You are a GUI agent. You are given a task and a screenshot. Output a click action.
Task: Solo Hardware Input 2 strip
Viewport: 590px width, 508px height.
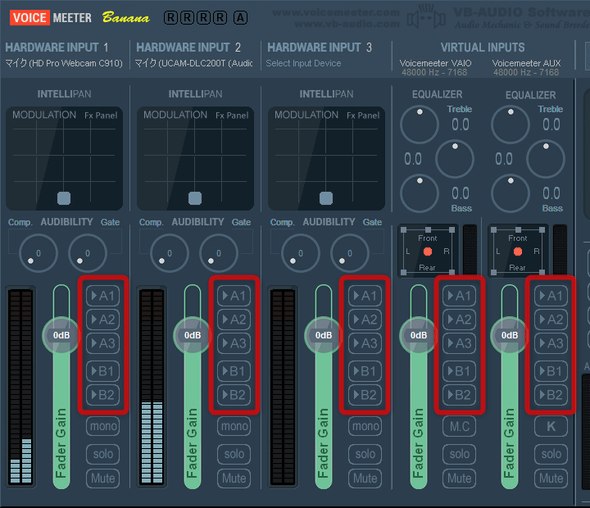click(234, 454)
